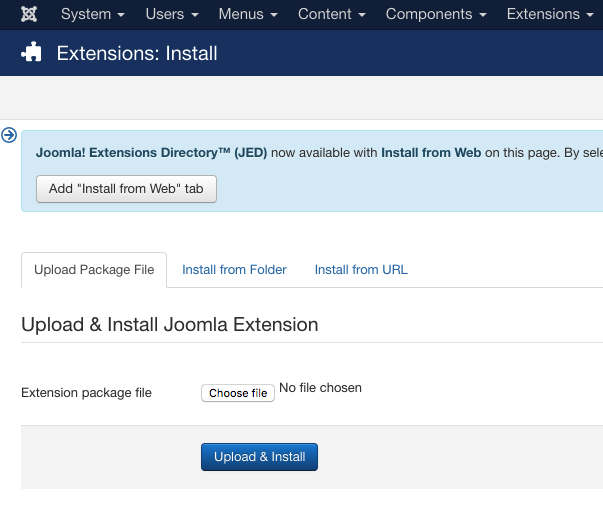The image size is (603, 513).
Task: Expand the Menus dropdown
Action: 248,14
